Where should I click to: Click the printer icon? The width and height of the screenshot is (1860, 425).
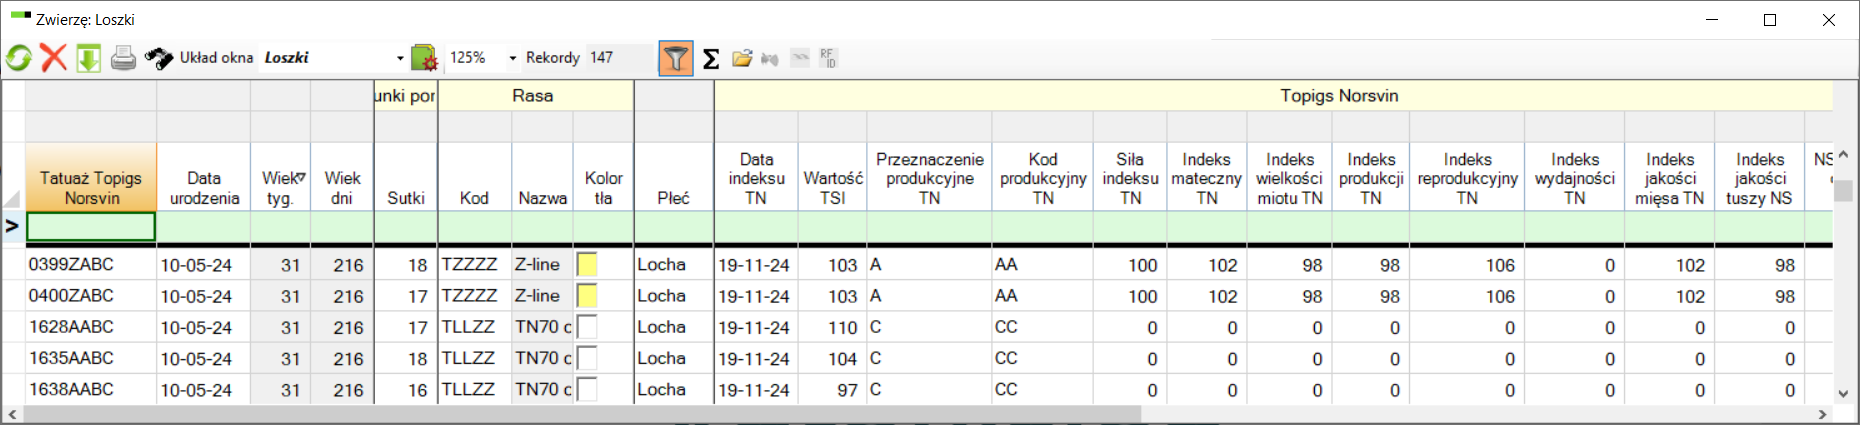tap(123, 58)
